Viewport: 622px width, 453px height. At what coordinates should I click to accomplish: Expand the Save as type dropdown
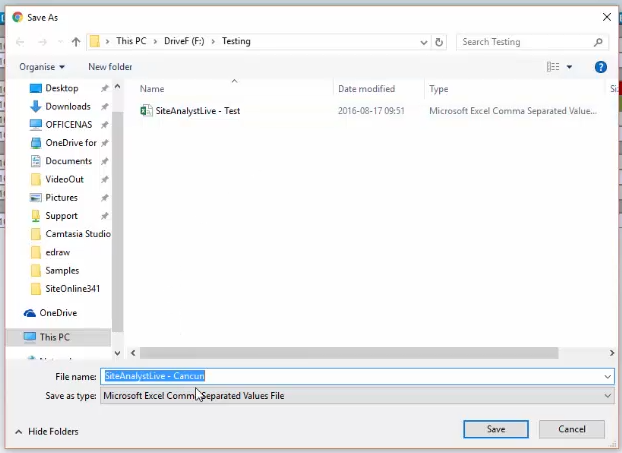click(607, 396)
